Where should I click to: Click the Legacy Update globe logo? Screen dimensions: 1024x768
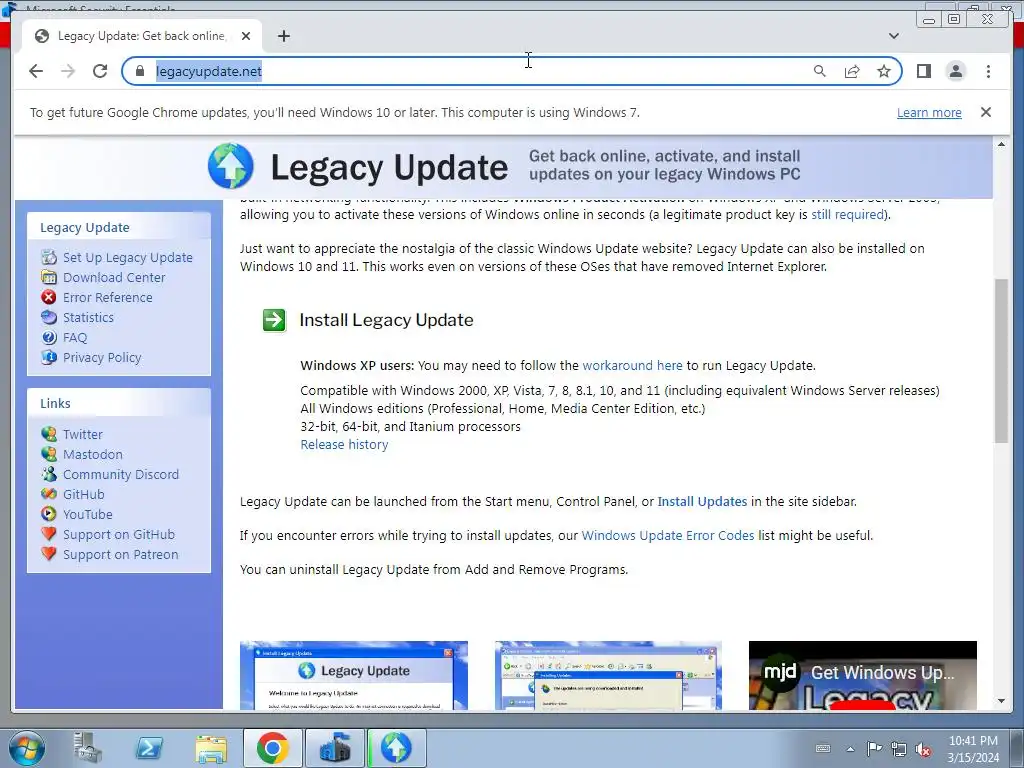tap(231, 166)
